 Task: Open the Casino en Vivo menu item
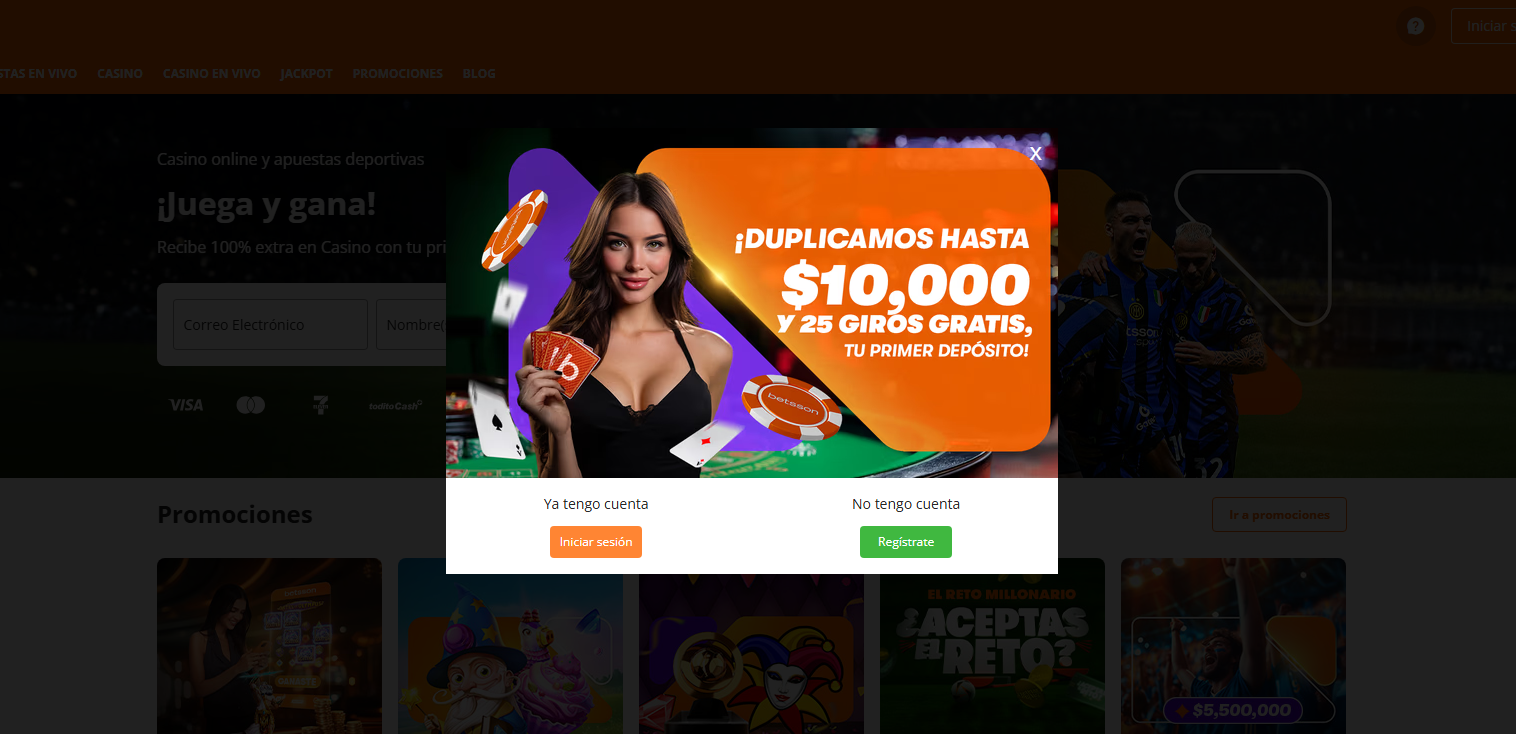[x=212, y=74]
